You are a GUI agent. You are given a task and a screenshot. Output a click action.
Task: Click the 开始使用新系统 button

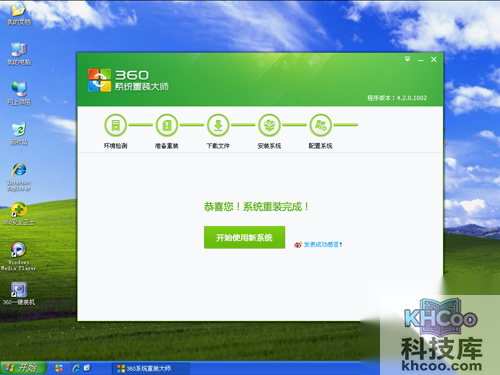coord(244,237)
